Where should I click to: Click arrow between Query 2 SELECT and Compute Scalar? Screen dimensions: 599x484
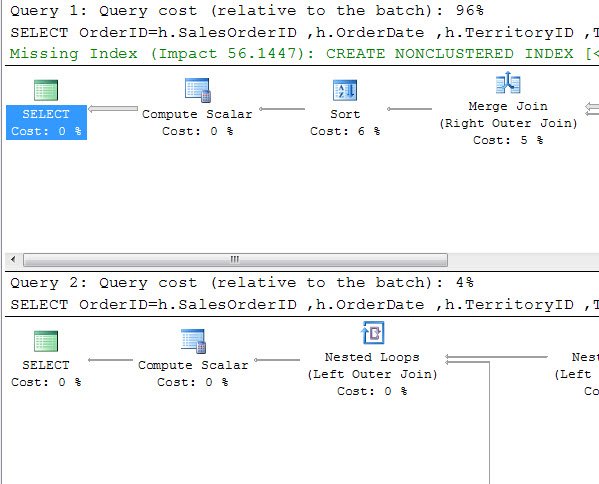pos(110,360)
